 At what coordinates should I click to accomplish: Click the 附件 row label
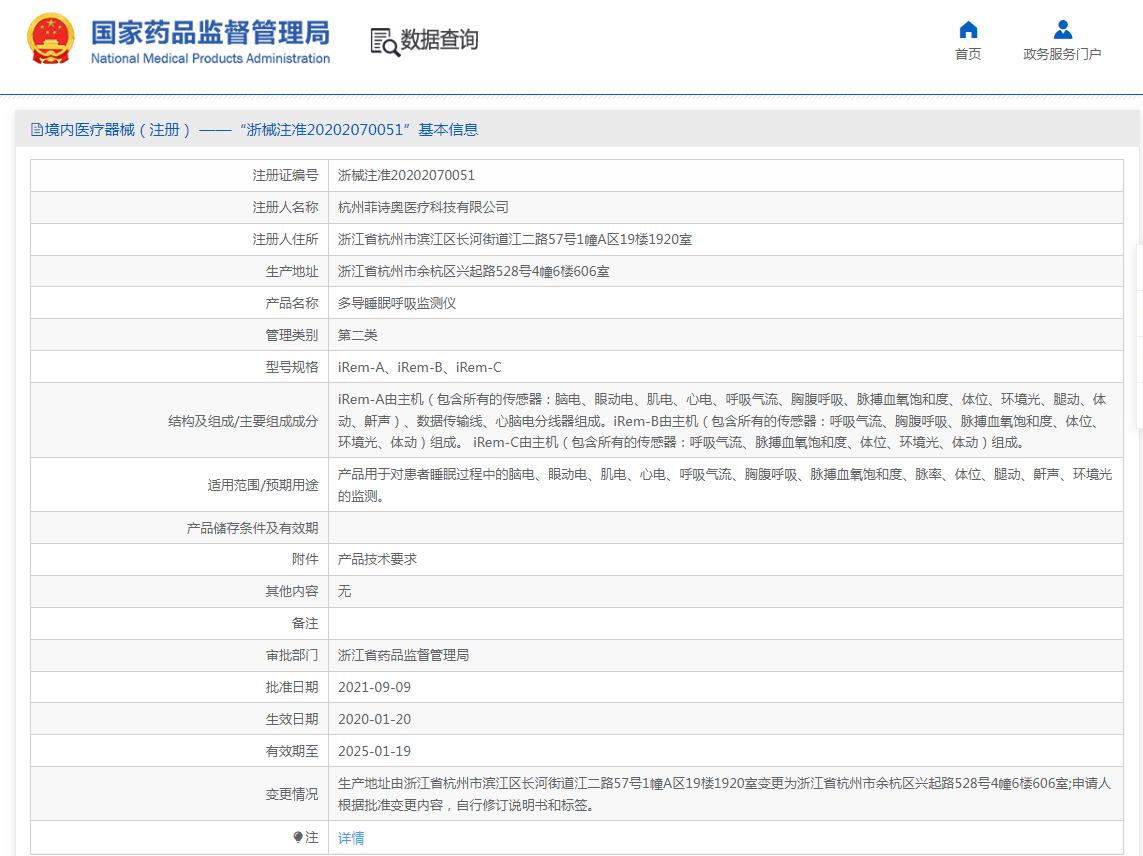coord(305,559)
